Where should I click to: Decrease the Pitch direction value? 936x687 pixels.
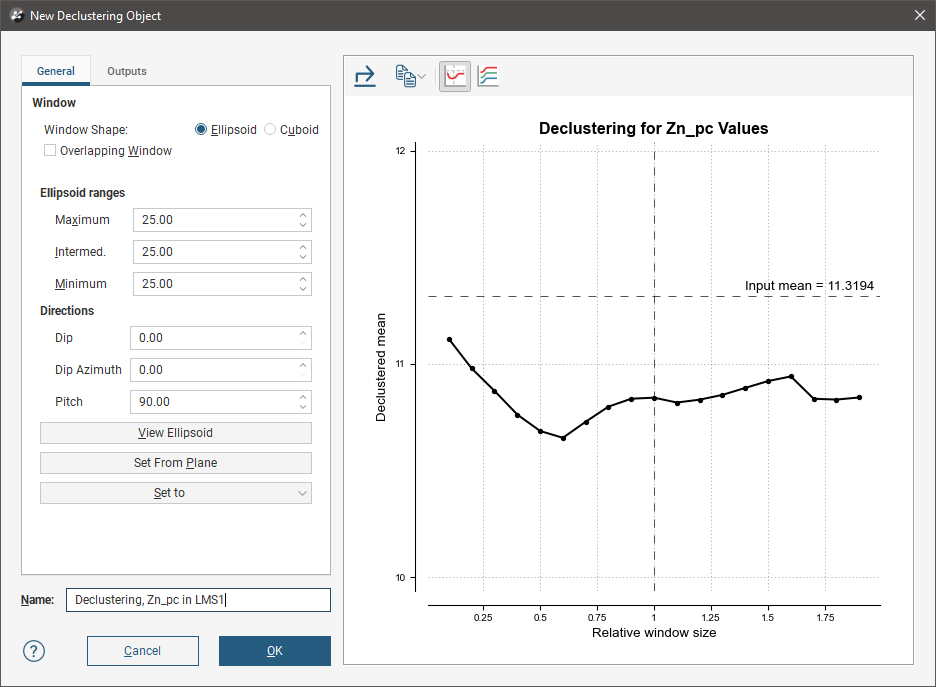point(303,407)
